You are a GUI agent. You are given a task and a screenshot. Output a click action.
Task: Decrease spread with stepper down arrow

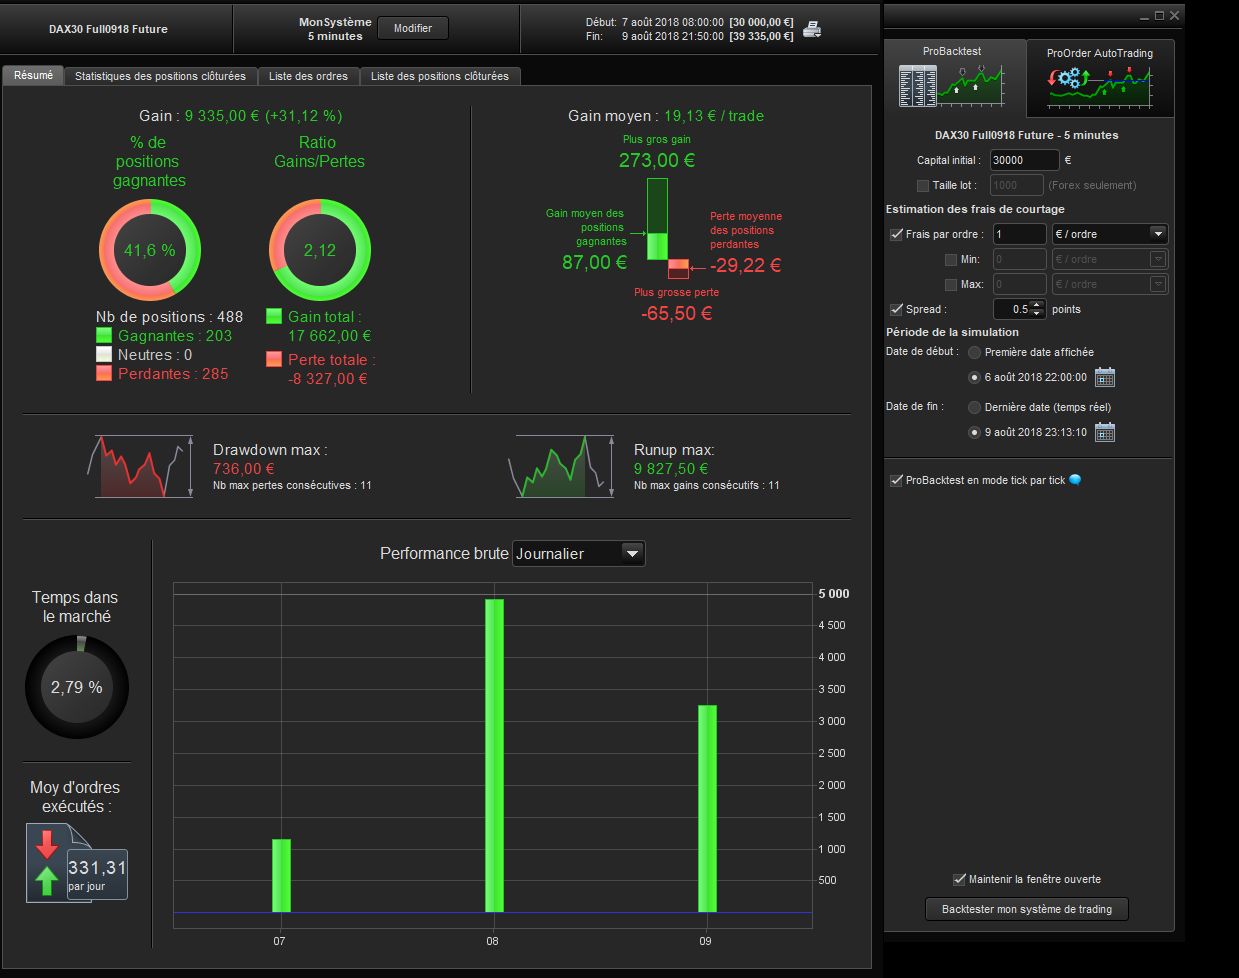1037,314
